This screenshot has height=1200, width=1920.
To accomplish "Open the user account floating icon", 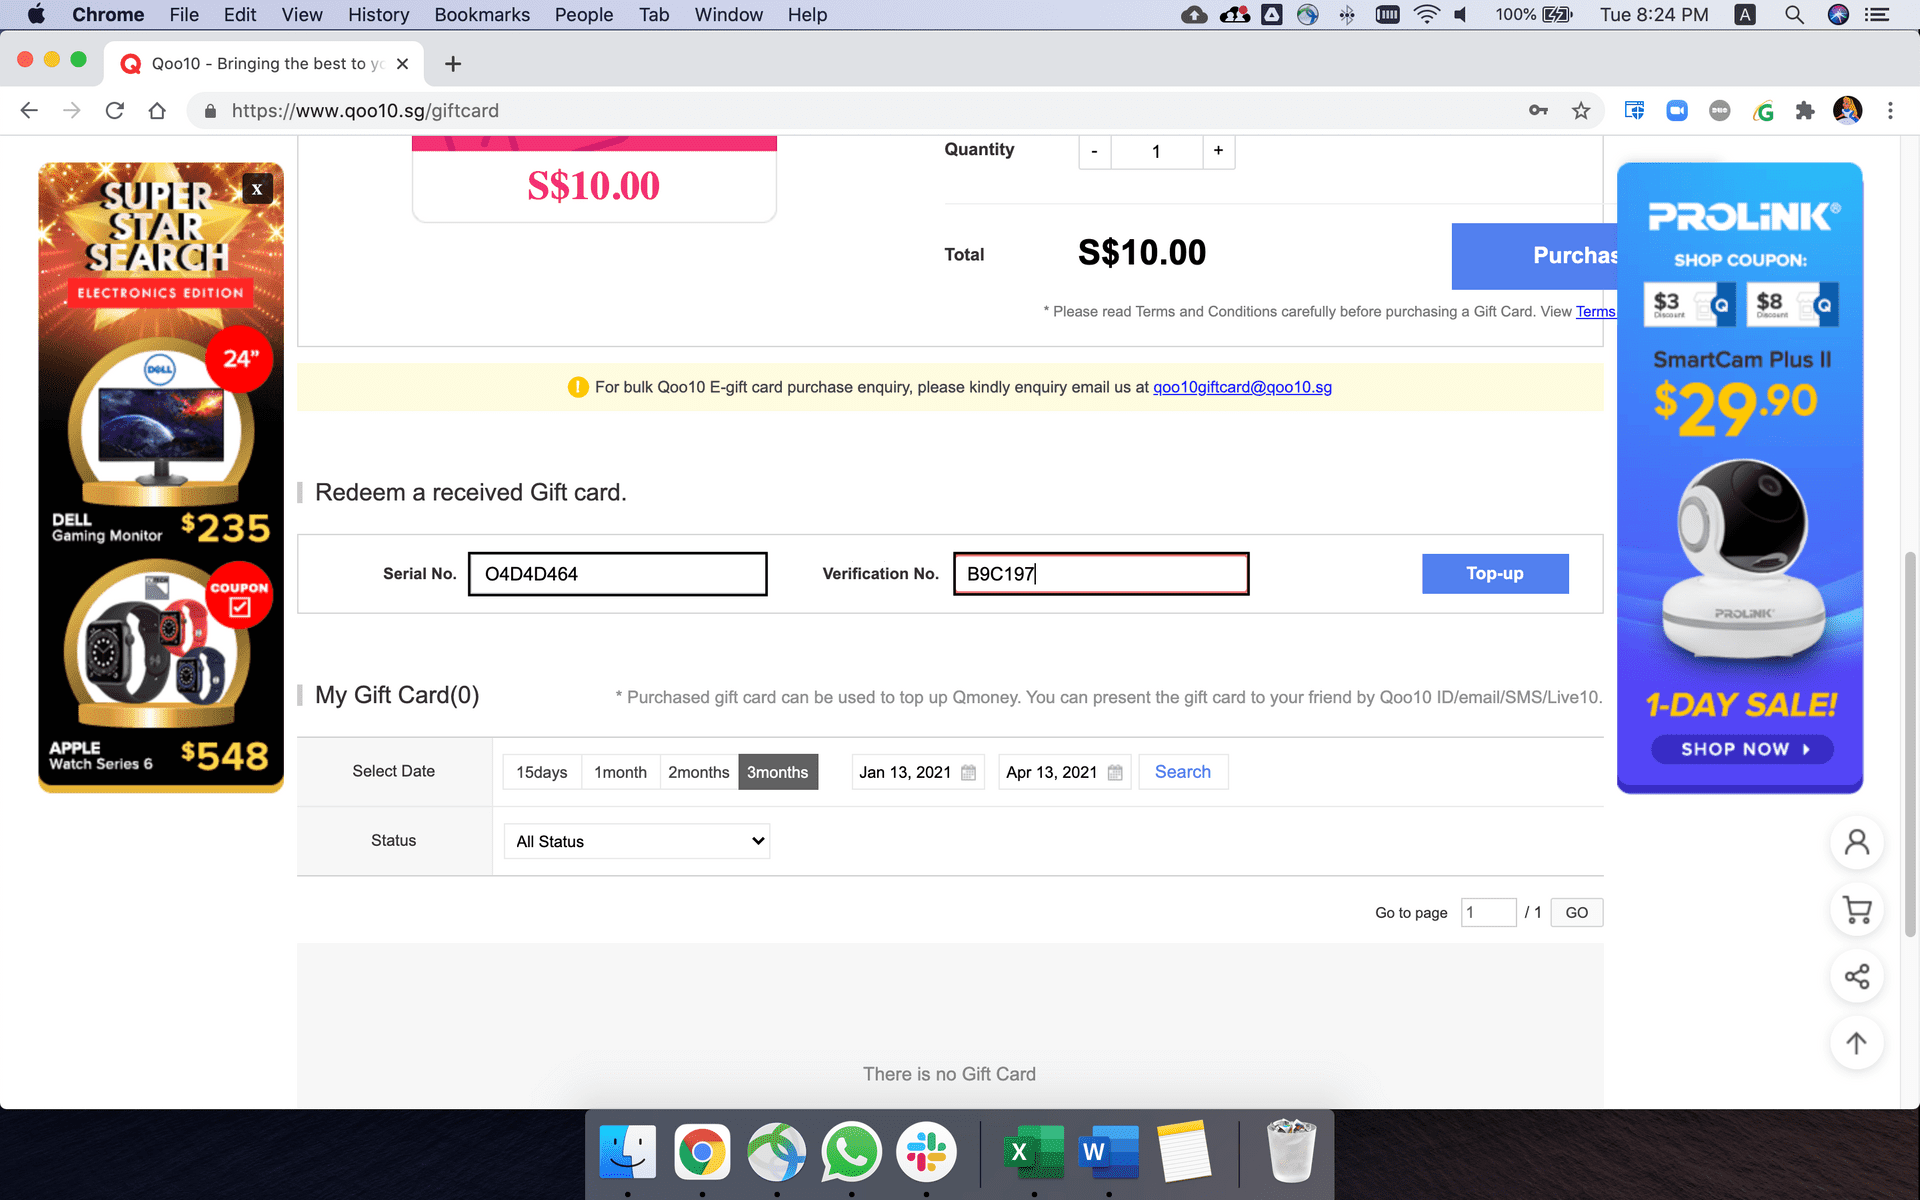I will [1857, 842].
